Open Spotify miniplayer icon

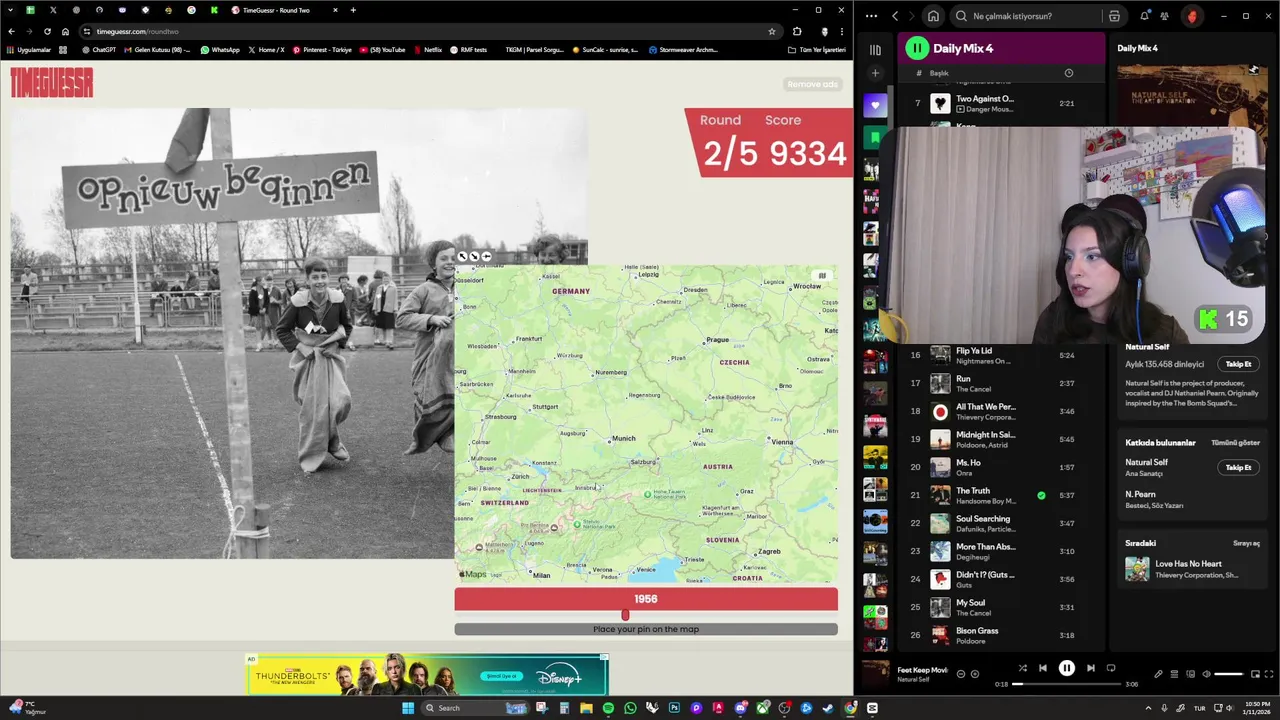[1255, 674]
